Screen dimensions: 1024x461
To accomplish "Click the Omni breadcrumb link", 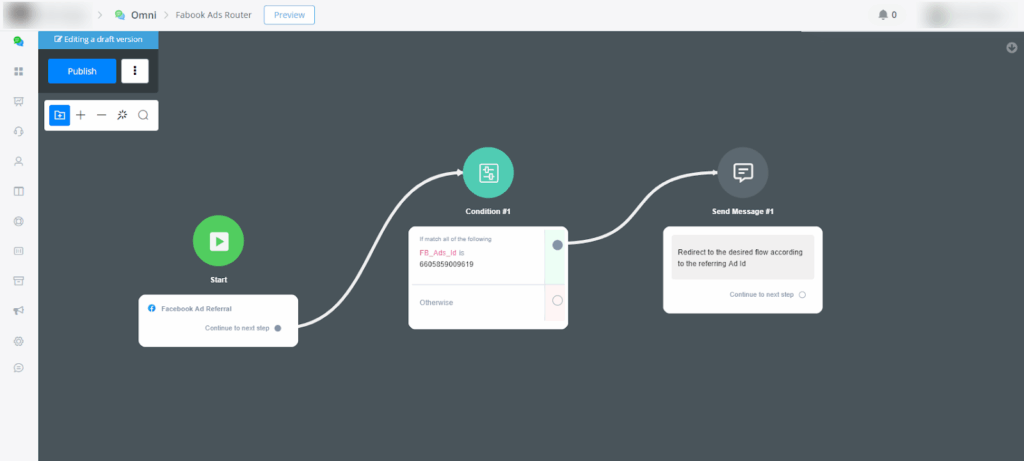I will tap(143, 15).
